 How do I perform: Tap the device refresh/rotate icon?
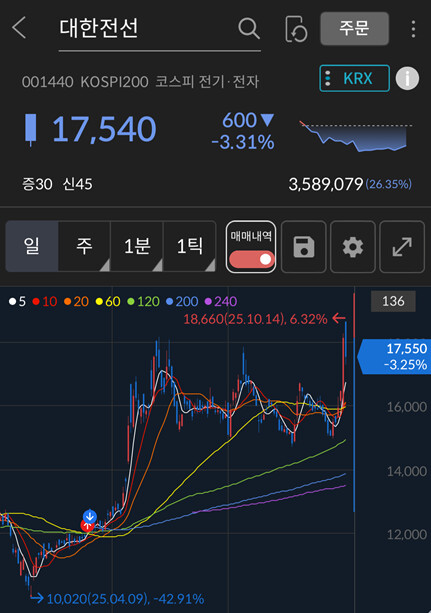pyautogui.click(x=296, y=29)
